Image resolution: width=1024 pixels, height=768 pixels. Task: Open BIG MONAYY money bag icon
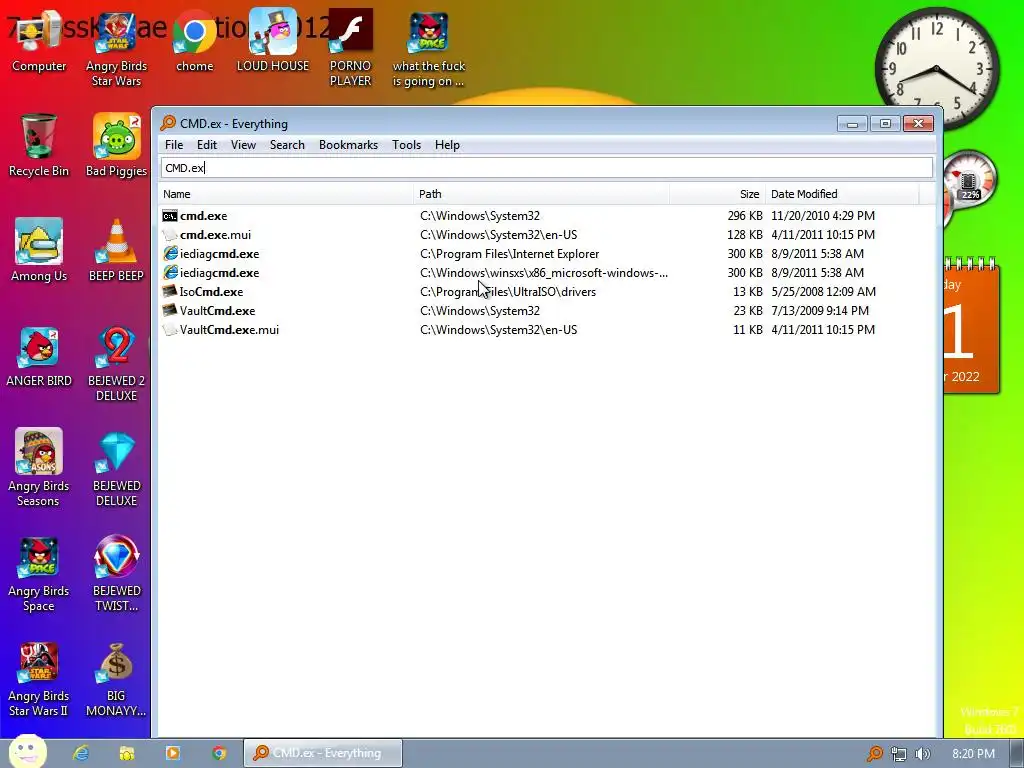pos(116,679)
